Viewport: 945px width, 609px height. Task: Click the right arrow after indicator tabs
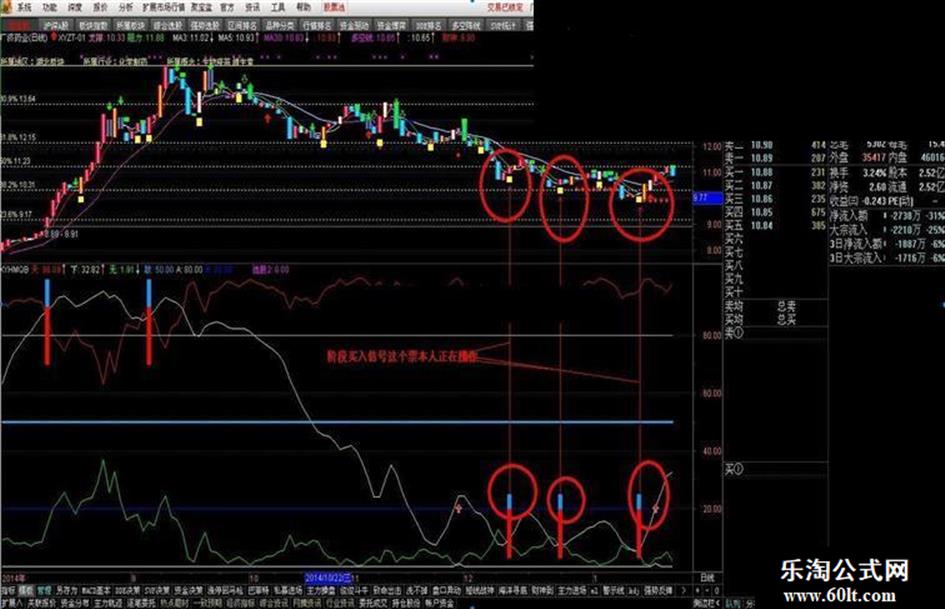683,590
